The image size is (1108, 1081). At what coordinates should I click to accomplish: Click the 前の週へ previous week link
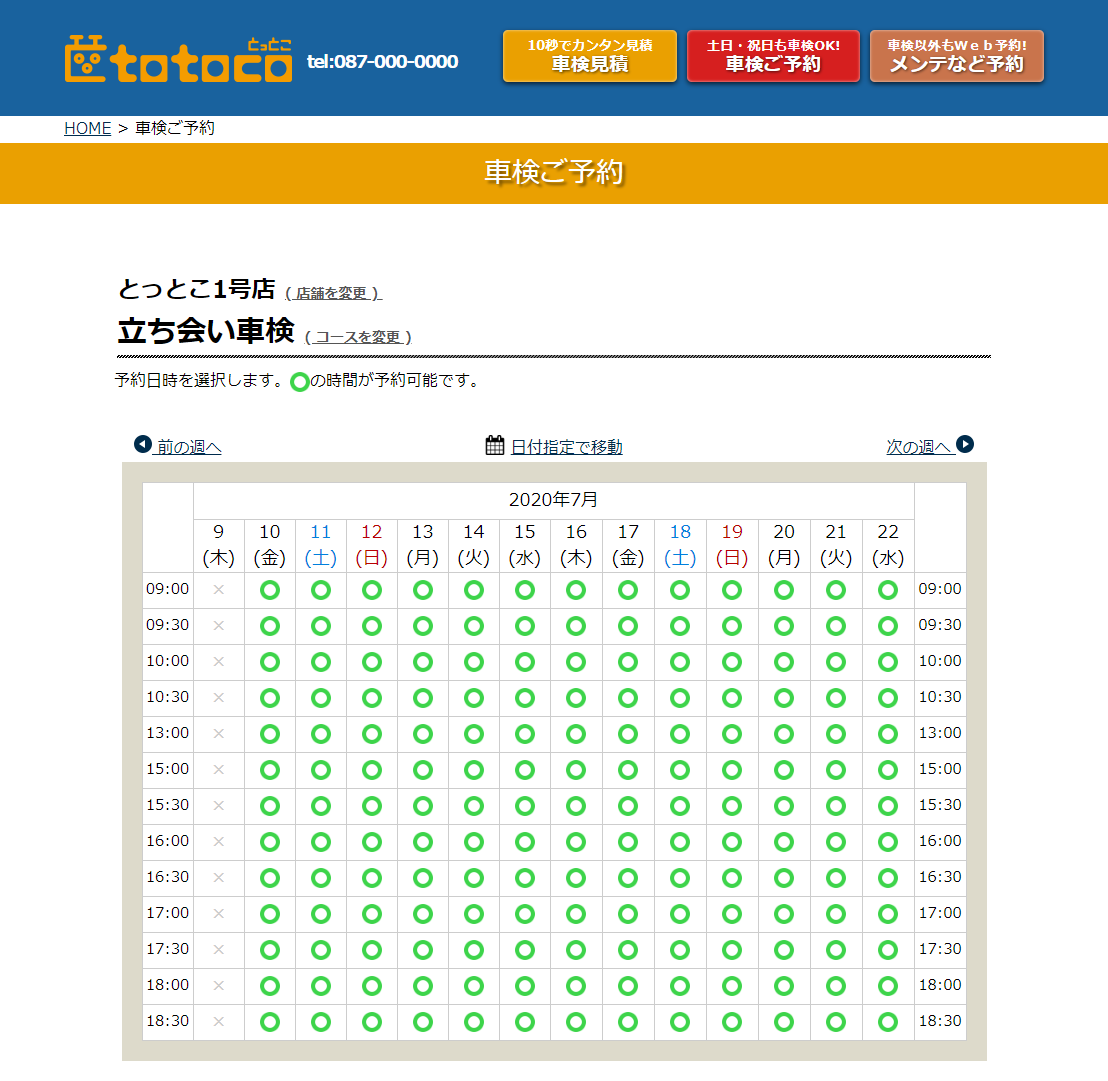point(188,447)
